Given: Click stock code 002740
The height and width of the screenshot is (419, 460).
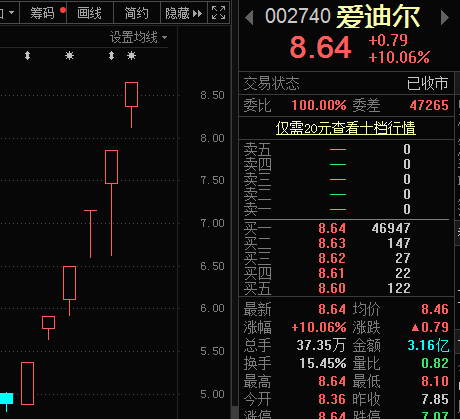Looking at the screenshot, I should [298, 16].
